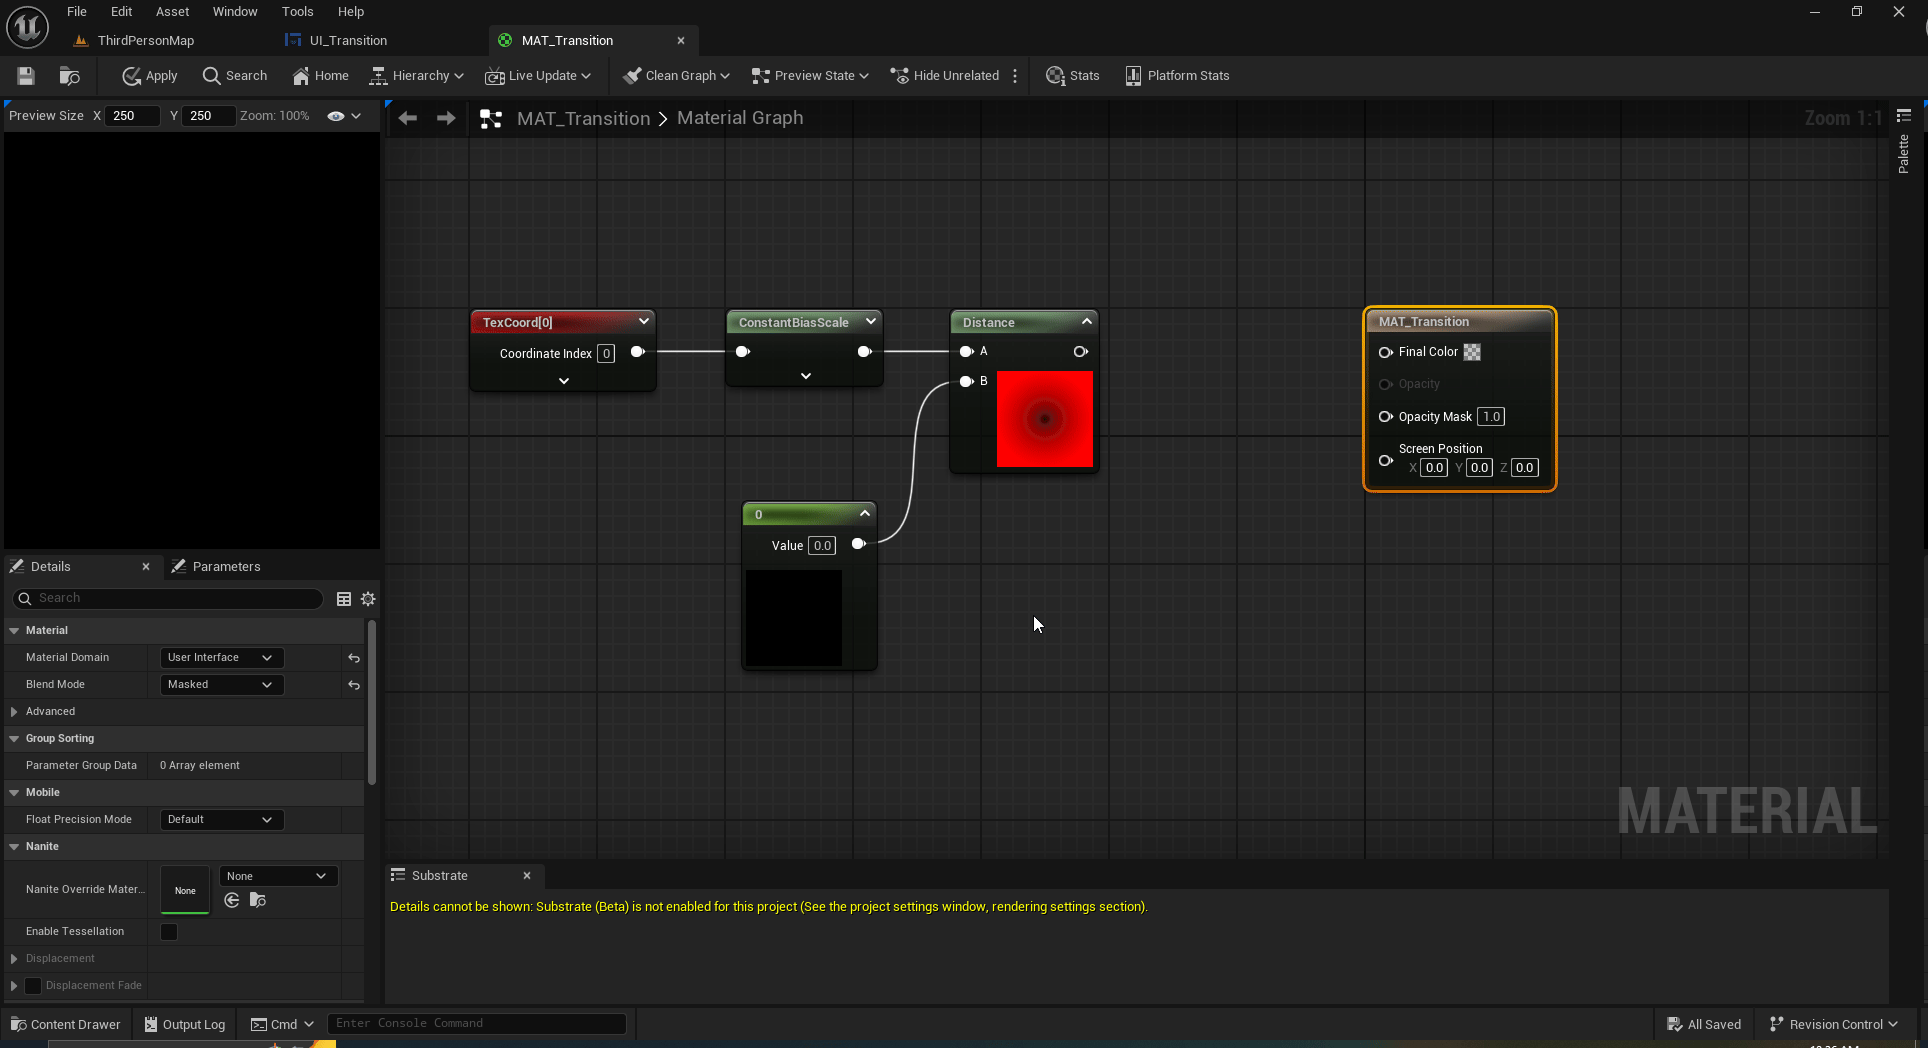Open Stats panel from toolbar
Image resolution: width=1928 pixels, height=1048 pixels.
[1072, 76]
